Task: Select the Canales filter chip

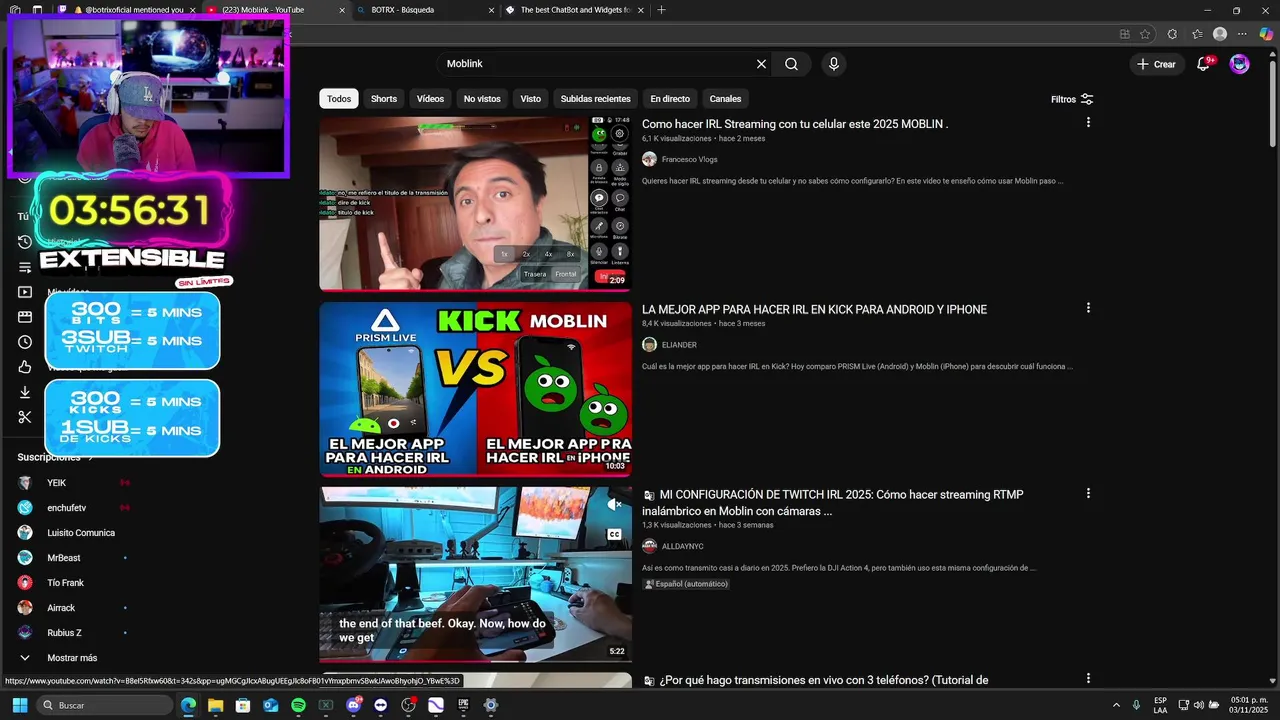Action: (725, 99)
